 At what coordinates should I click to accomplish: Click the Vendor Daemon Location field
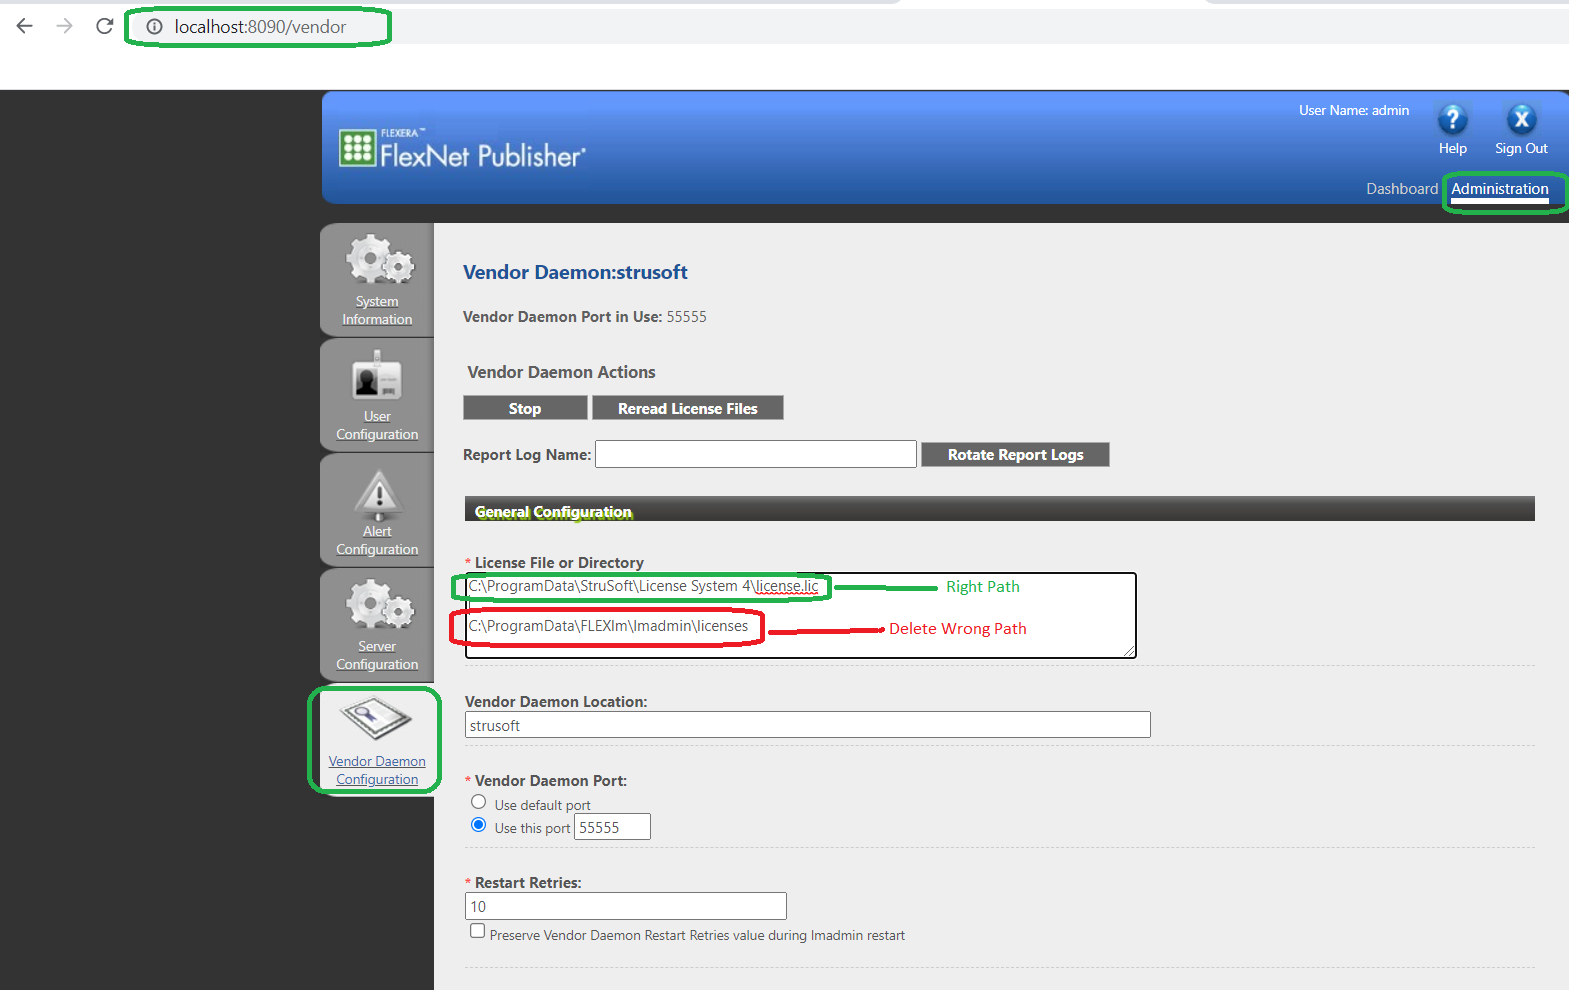(808, 725)
